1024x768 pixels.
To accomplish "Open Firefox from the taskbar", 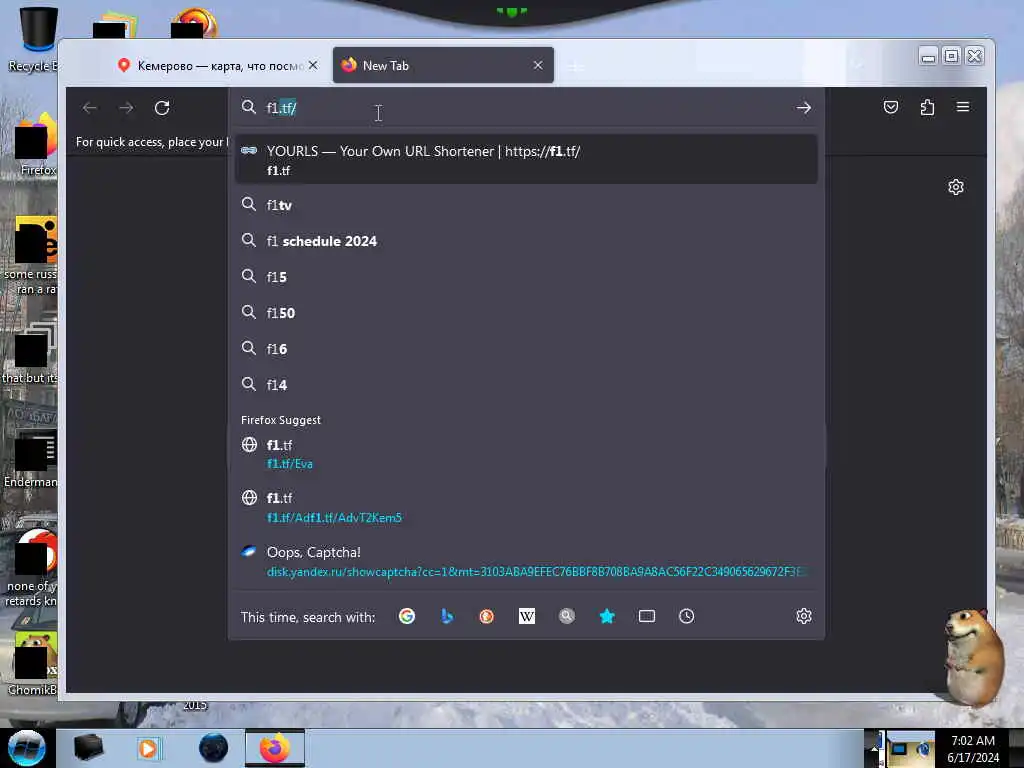I will [x=275, y=748].
